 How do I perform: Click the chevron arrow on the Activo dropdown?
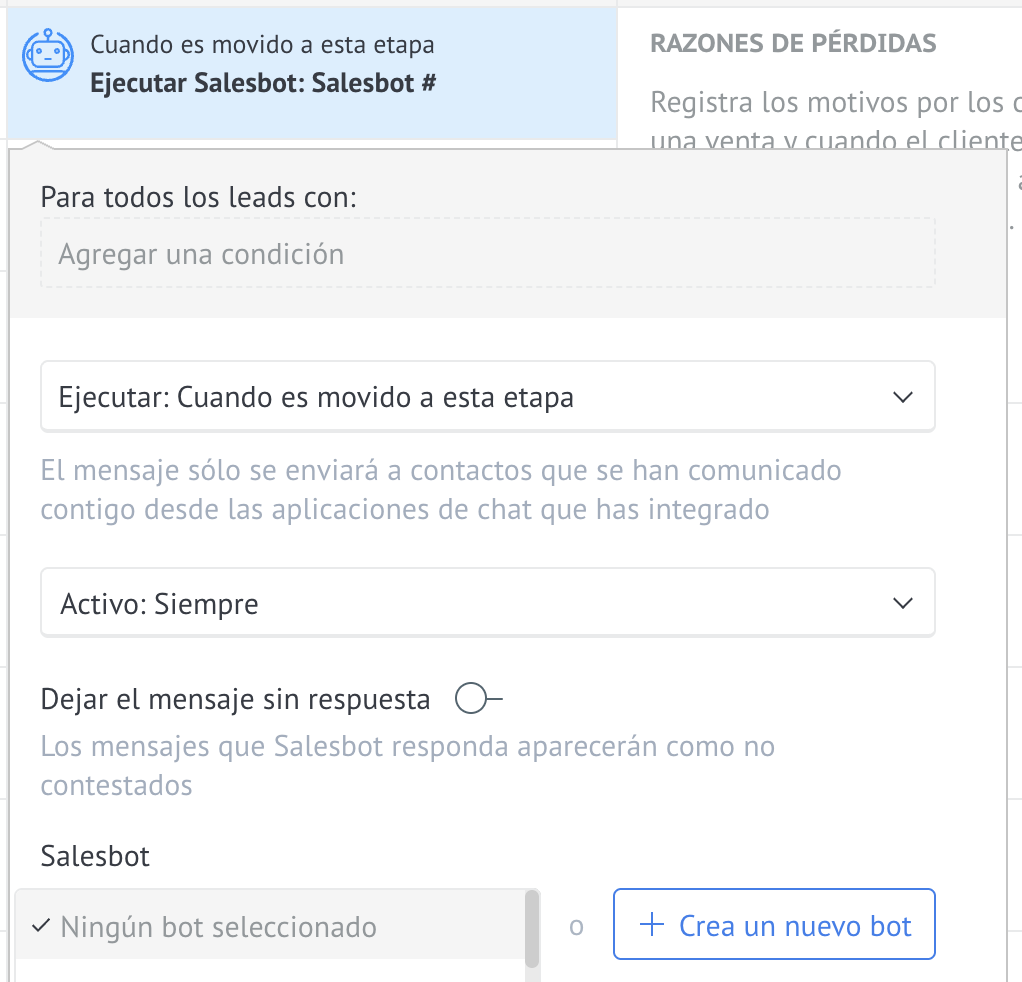click(902, 603)
